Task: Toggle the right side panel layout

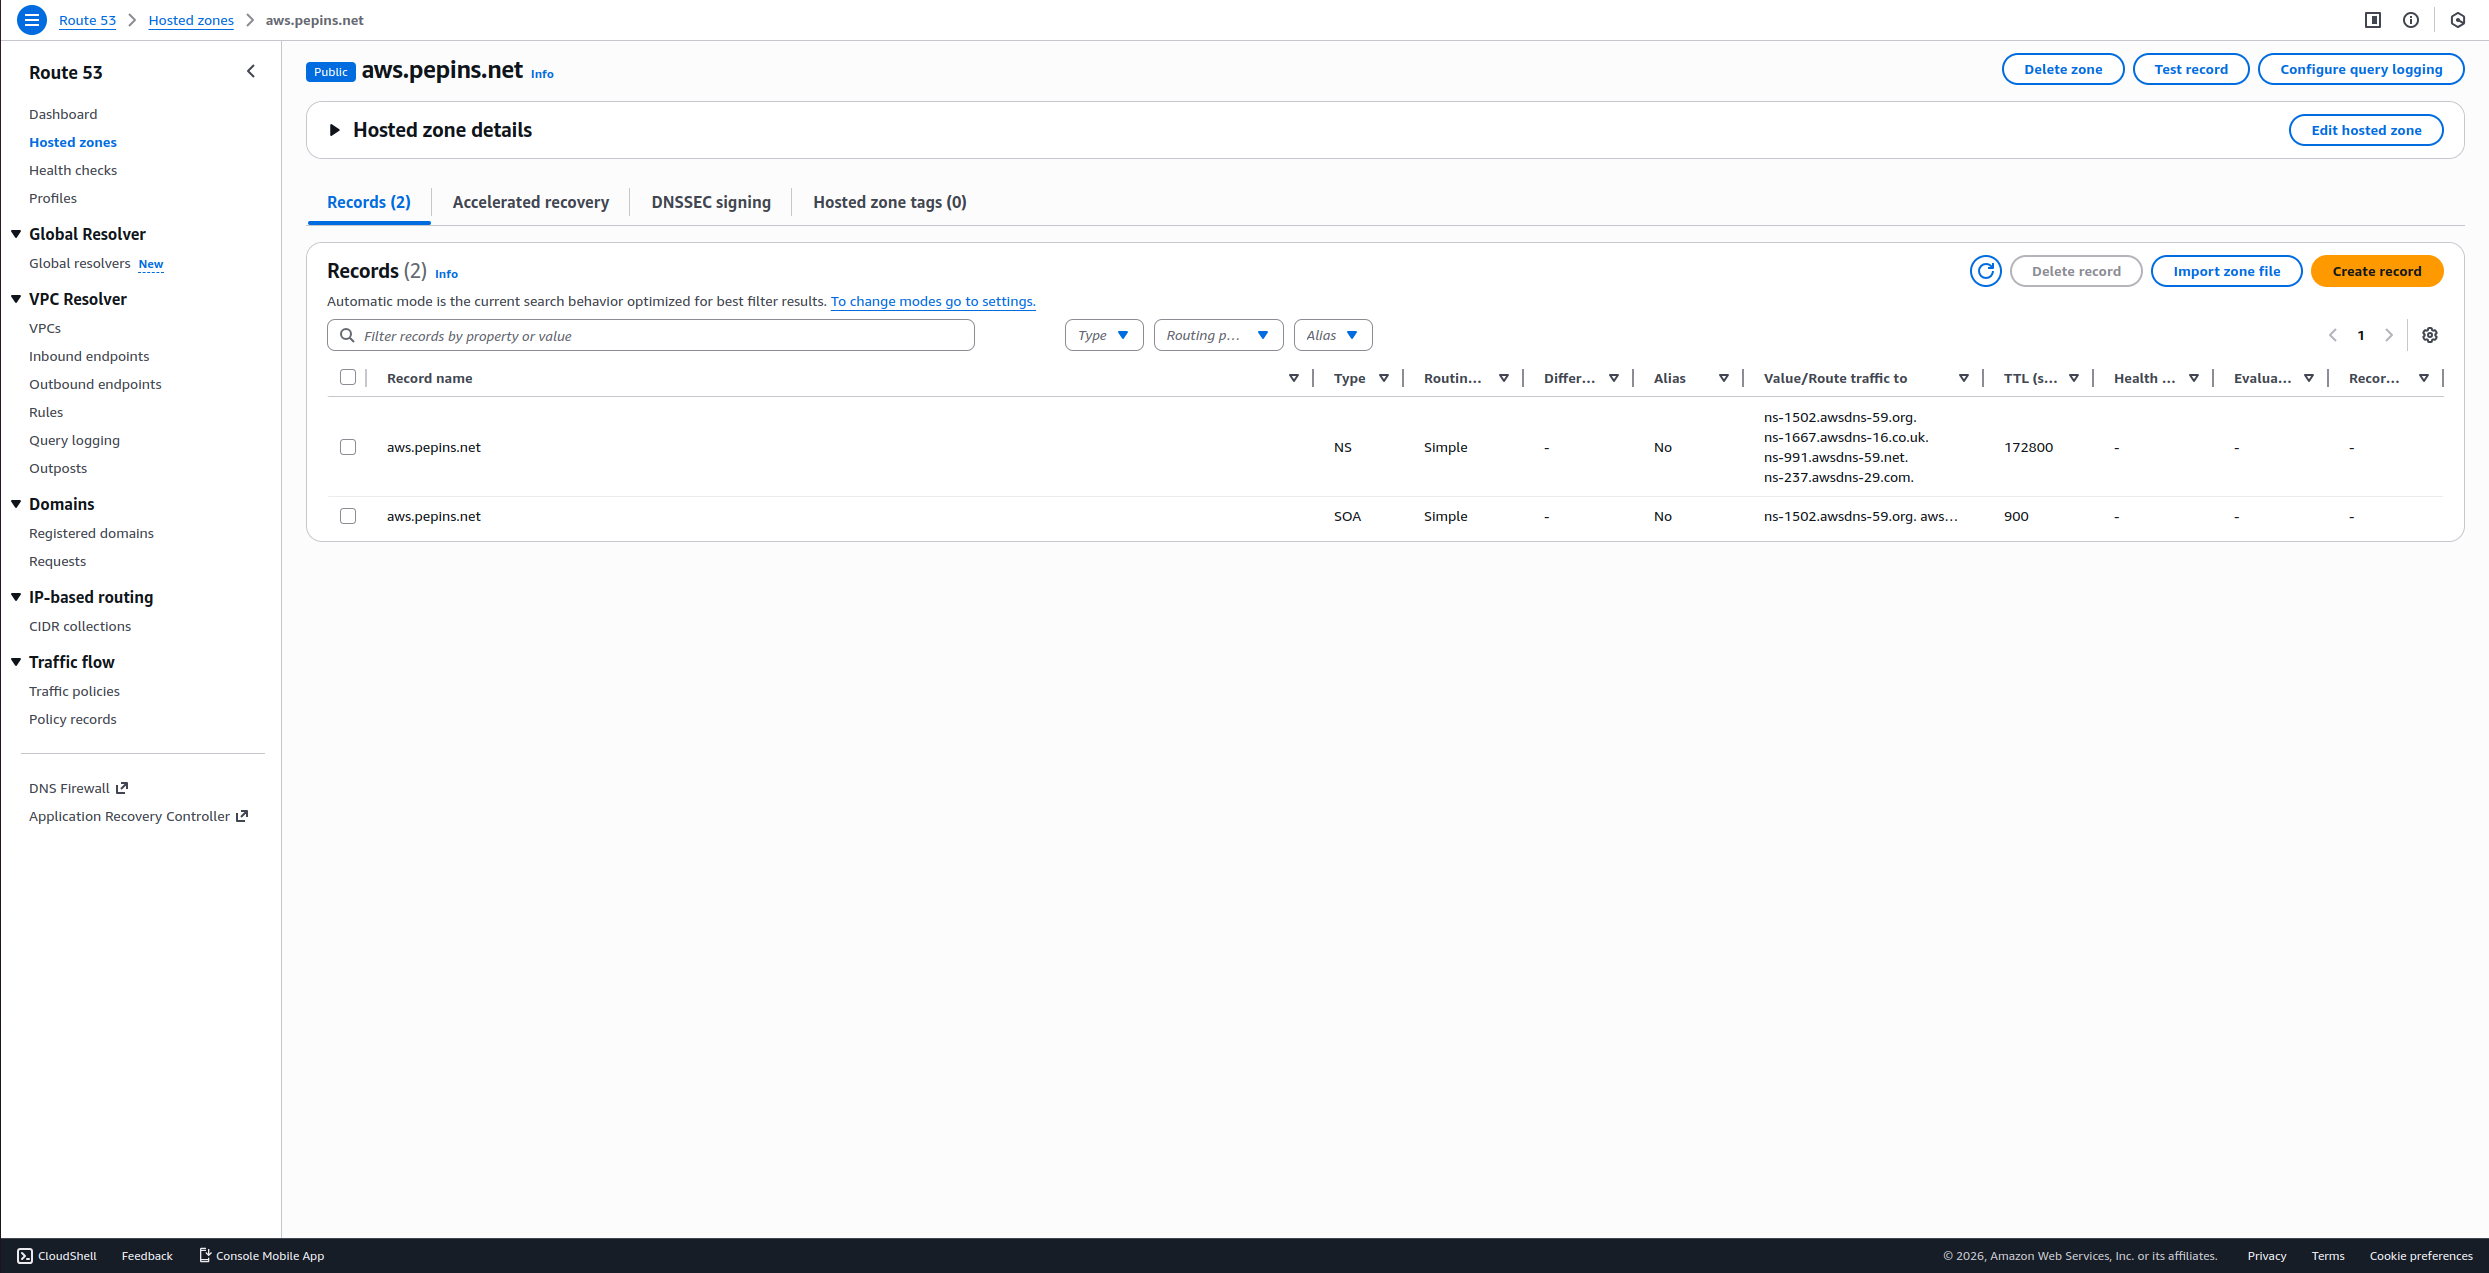Action: coord(2371,19)
